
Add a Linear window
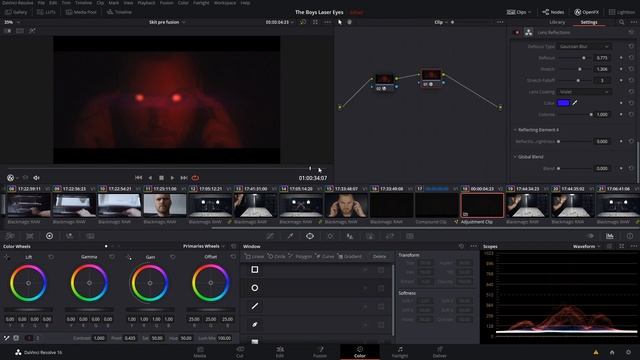(255, 256)
